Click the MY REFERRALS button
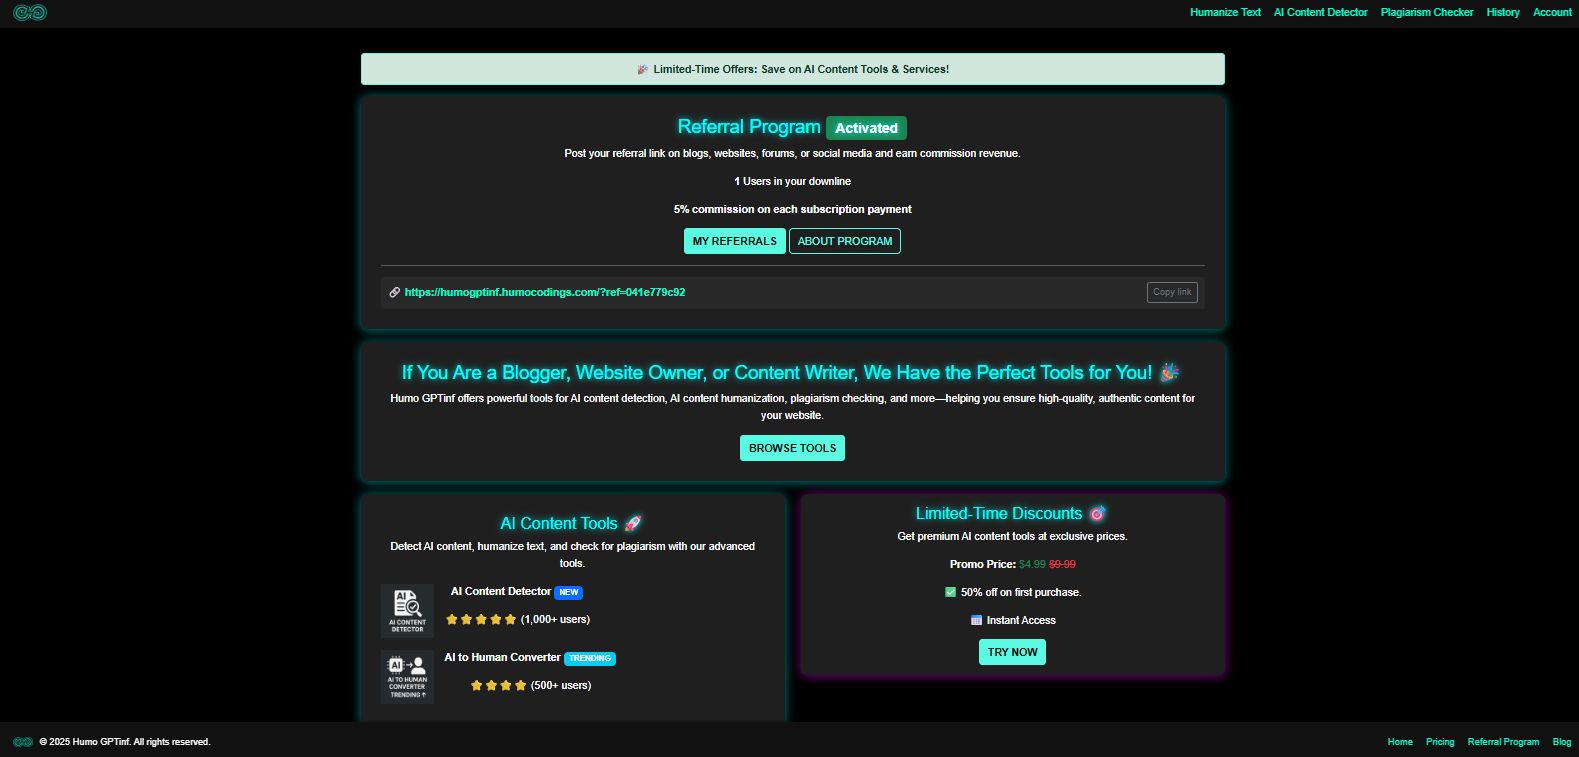1579x757 pixels. coord(735,241)
